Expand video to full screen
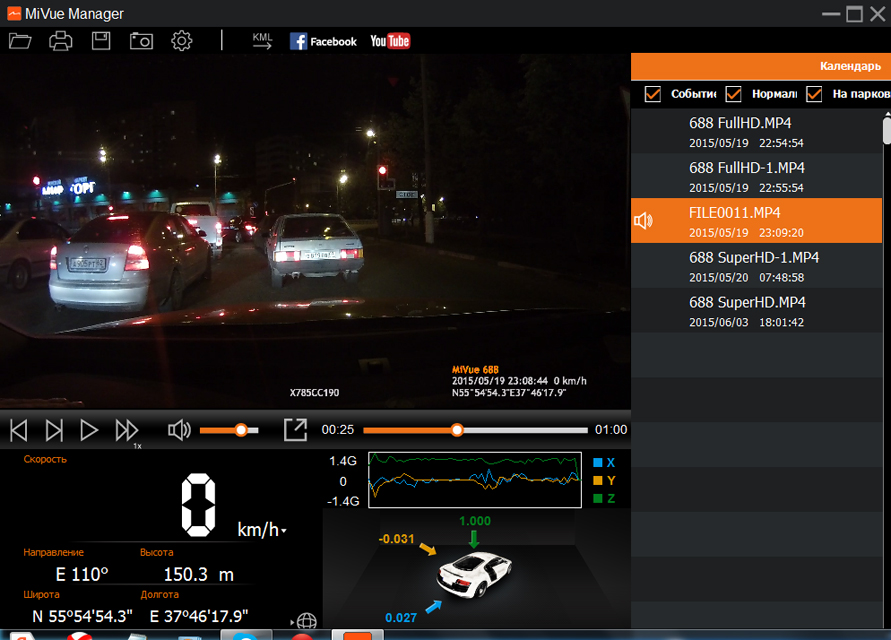 point(295,430)
